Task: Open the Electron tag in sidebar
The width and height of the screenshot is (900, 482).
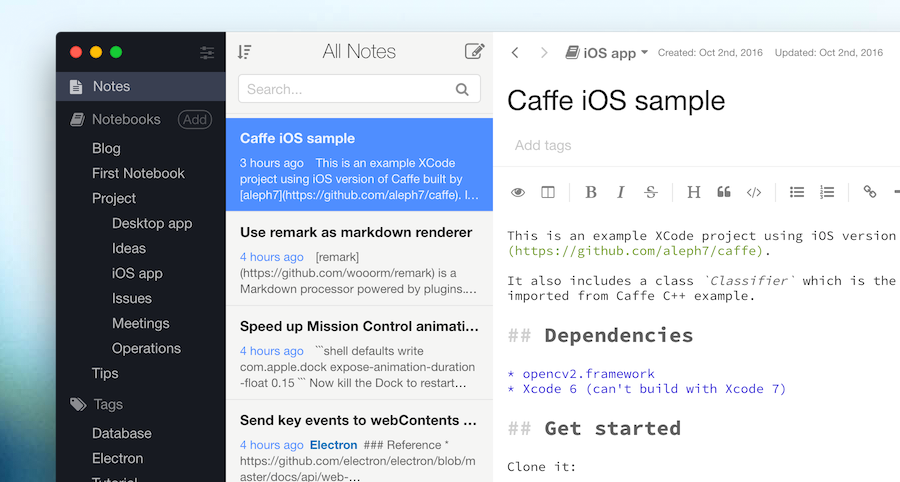Action: coord(118,458)
